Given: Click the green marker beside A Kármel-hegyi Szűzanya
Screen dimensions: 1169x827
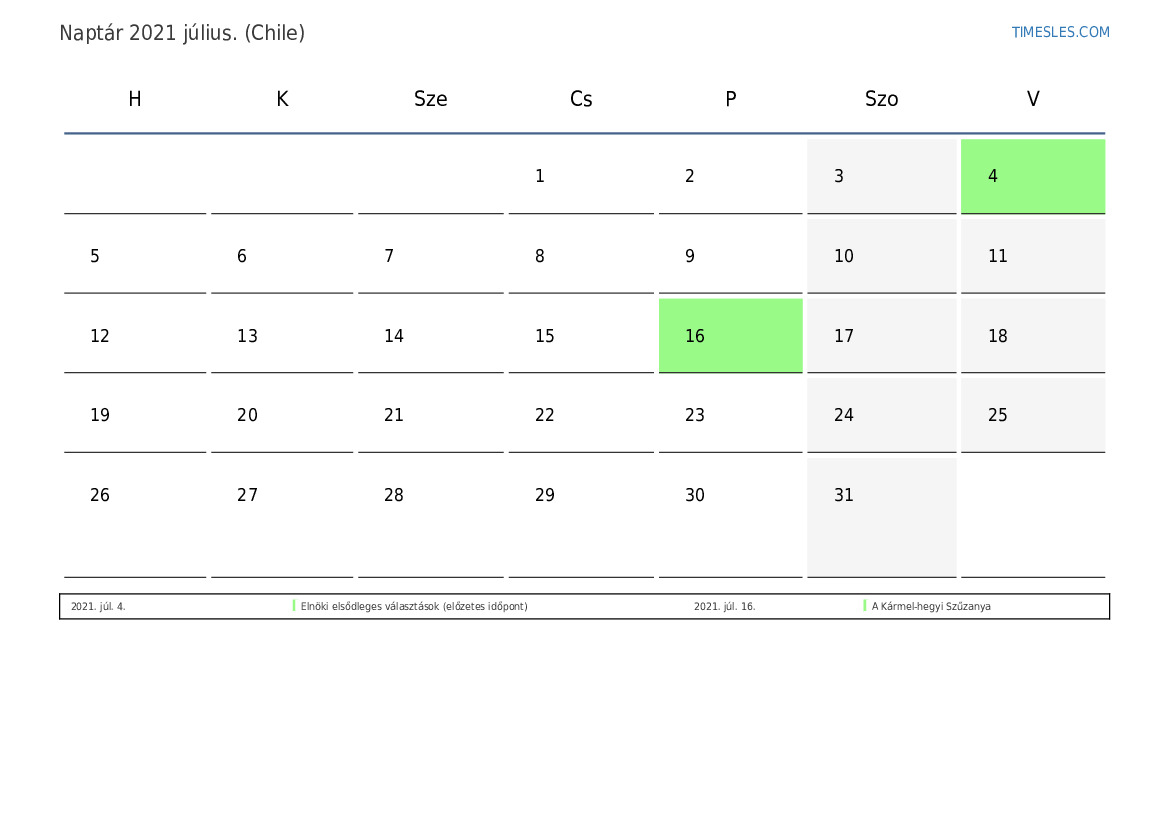Looking at the screenshot, I should point(865,606).
